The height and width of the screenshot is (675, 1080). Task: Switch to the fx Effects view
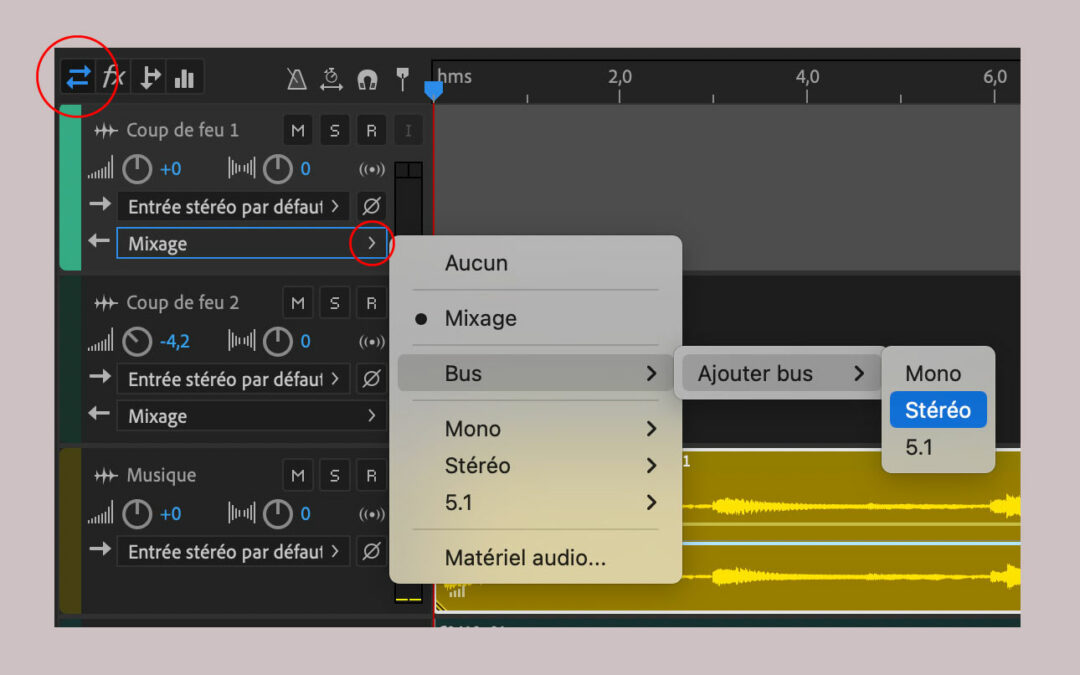(114, 77)
